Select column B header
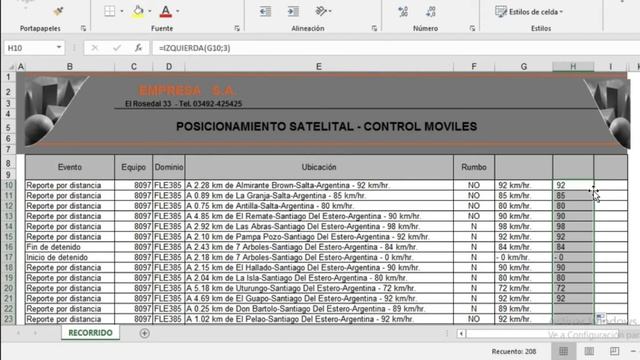 coord(70,67)
